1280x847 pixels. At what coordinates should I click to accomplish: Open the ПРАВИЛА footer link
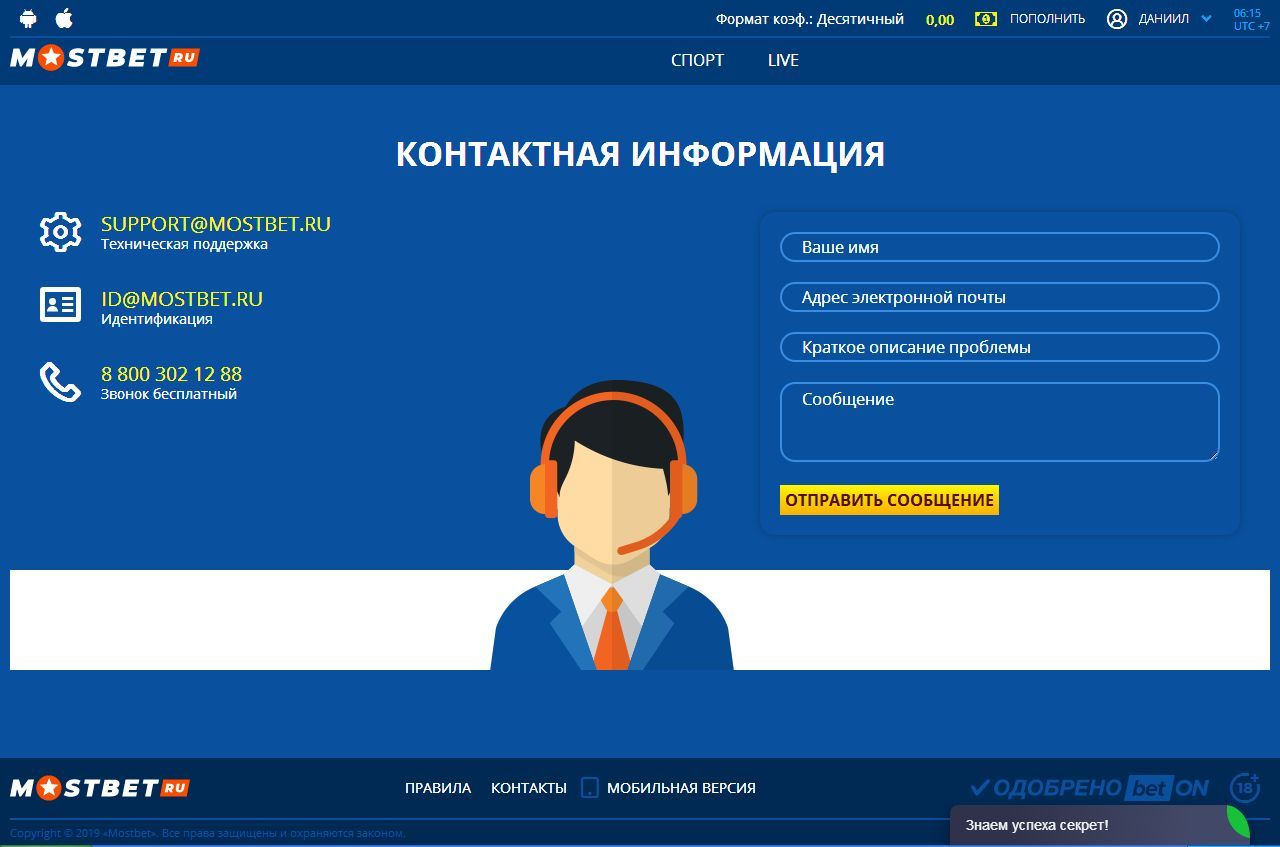tap(437, 788)
